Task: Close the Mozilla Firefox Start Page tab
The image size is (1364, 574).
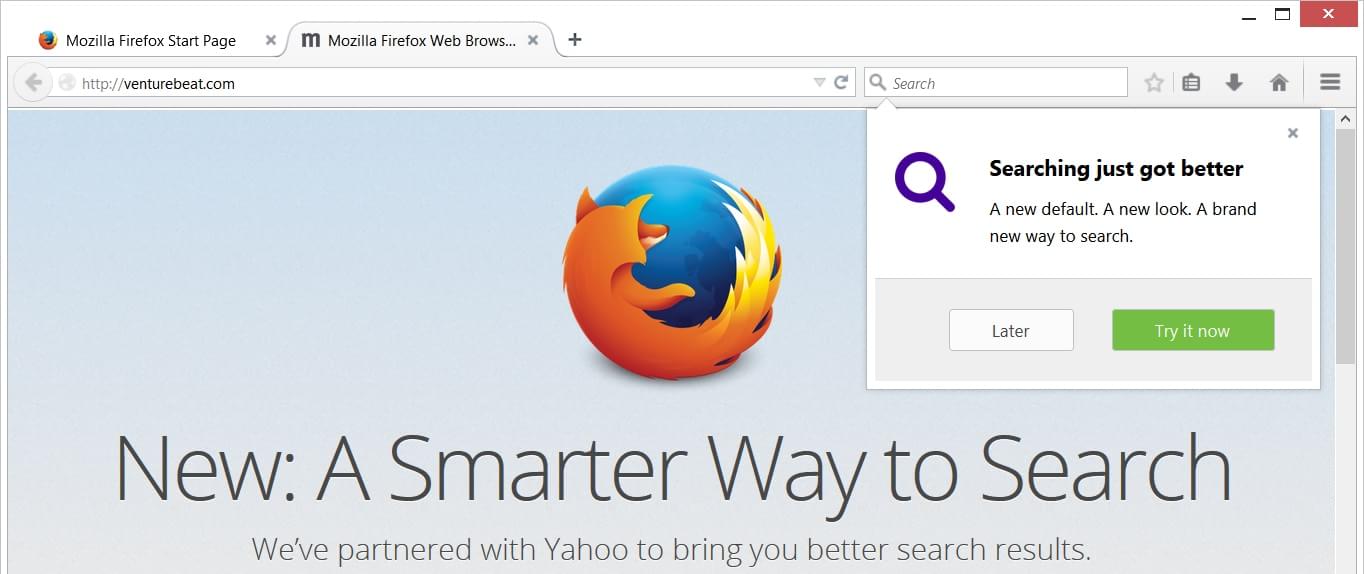Action: coord(270,41)
